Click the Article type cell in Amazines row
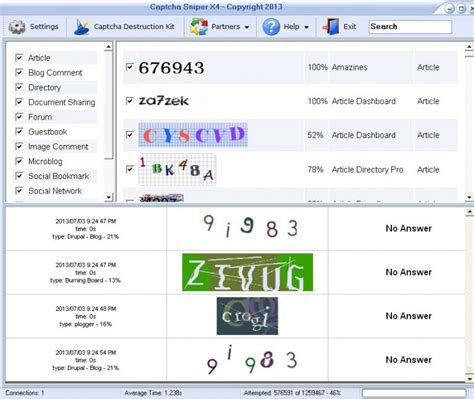 coord(428,67)
